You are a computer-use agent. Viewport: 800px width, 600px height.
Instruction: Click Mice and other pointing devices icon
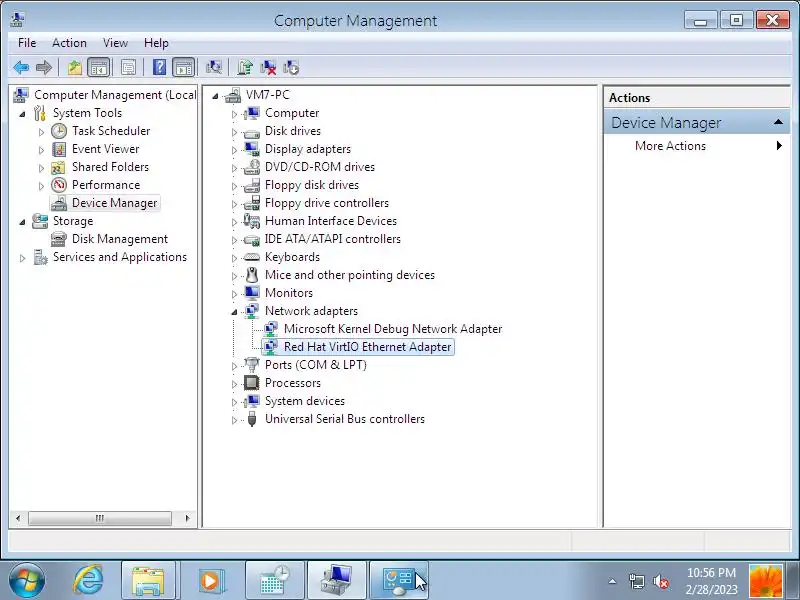[252, 275]
